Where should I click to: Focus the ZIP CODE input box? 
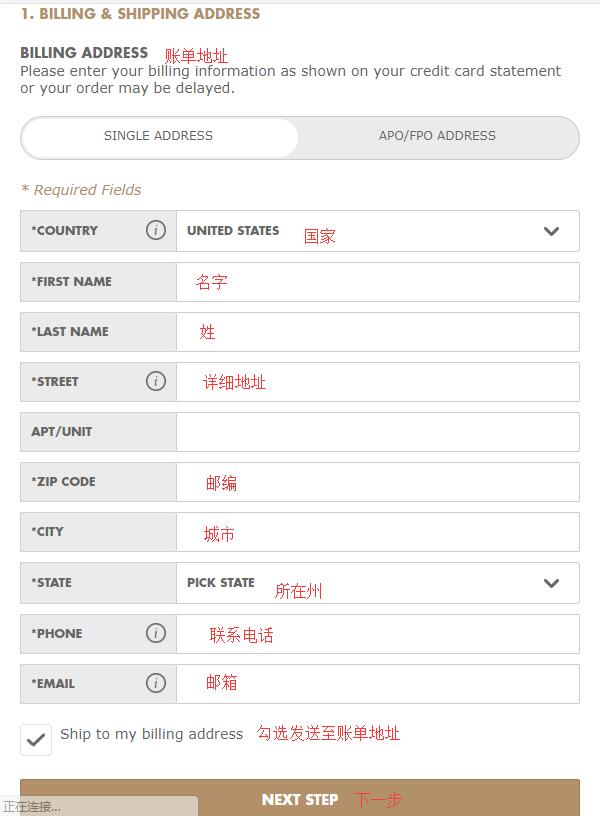378,482
